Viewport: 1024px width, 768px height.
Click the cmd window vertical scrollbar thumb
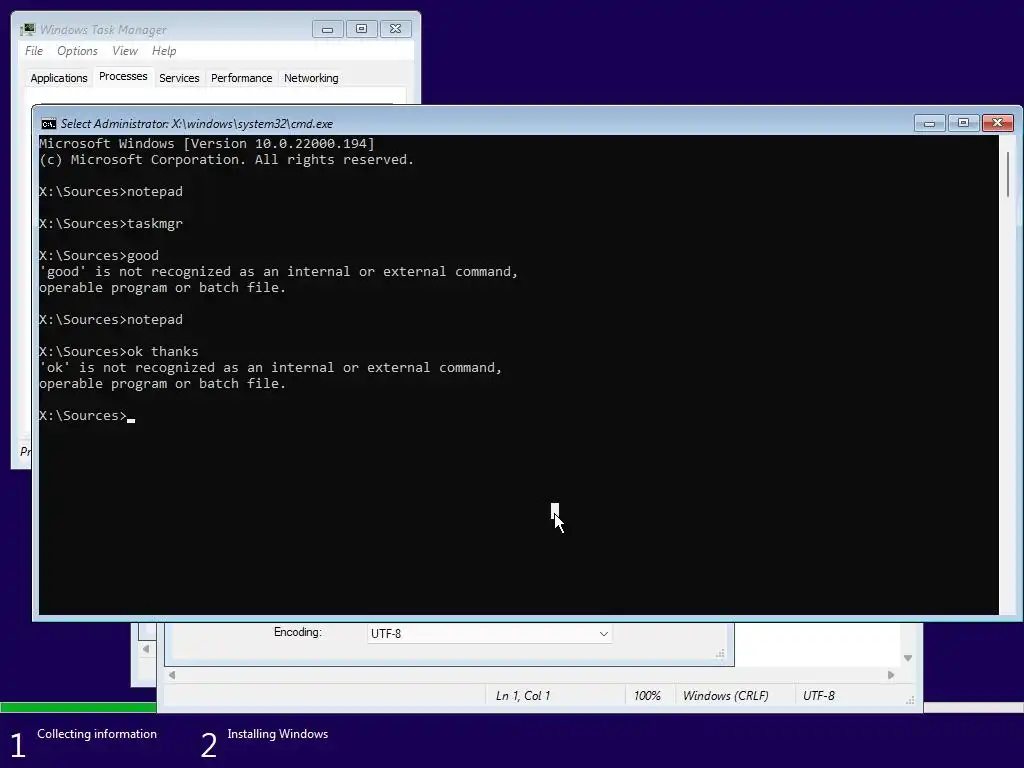click(x=1008, y=174)
